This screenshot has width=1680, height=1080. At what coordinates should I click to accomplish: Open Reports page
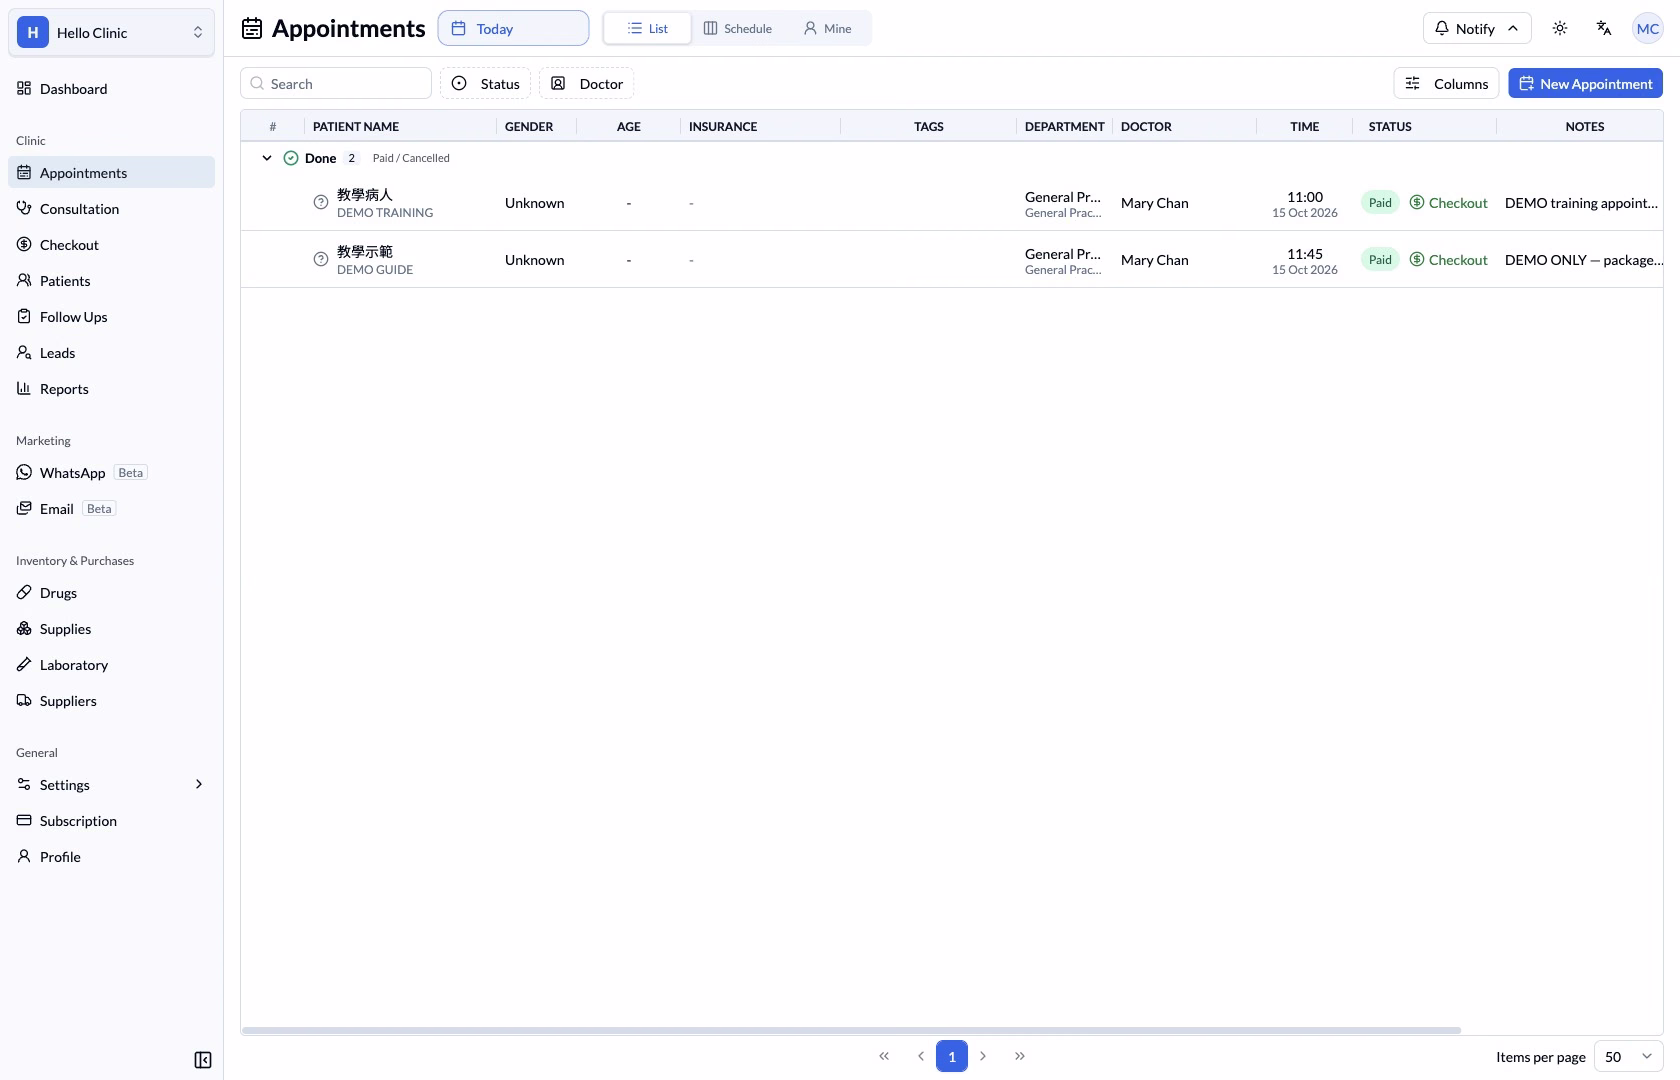[111, 388]
